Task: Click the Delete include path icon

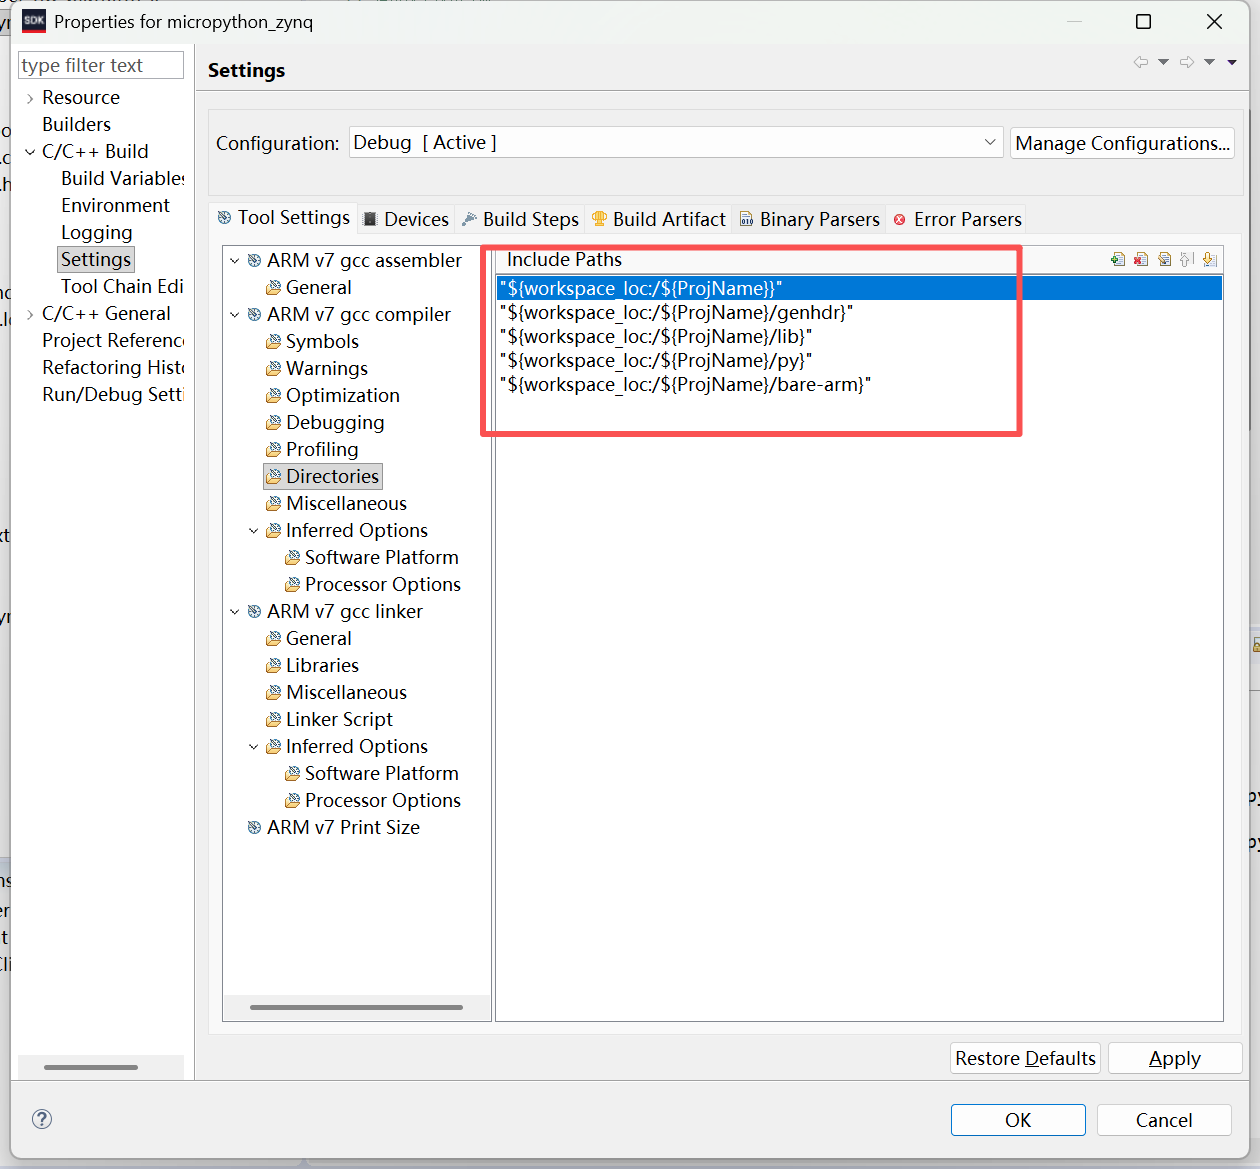Action: (1141, 260)
